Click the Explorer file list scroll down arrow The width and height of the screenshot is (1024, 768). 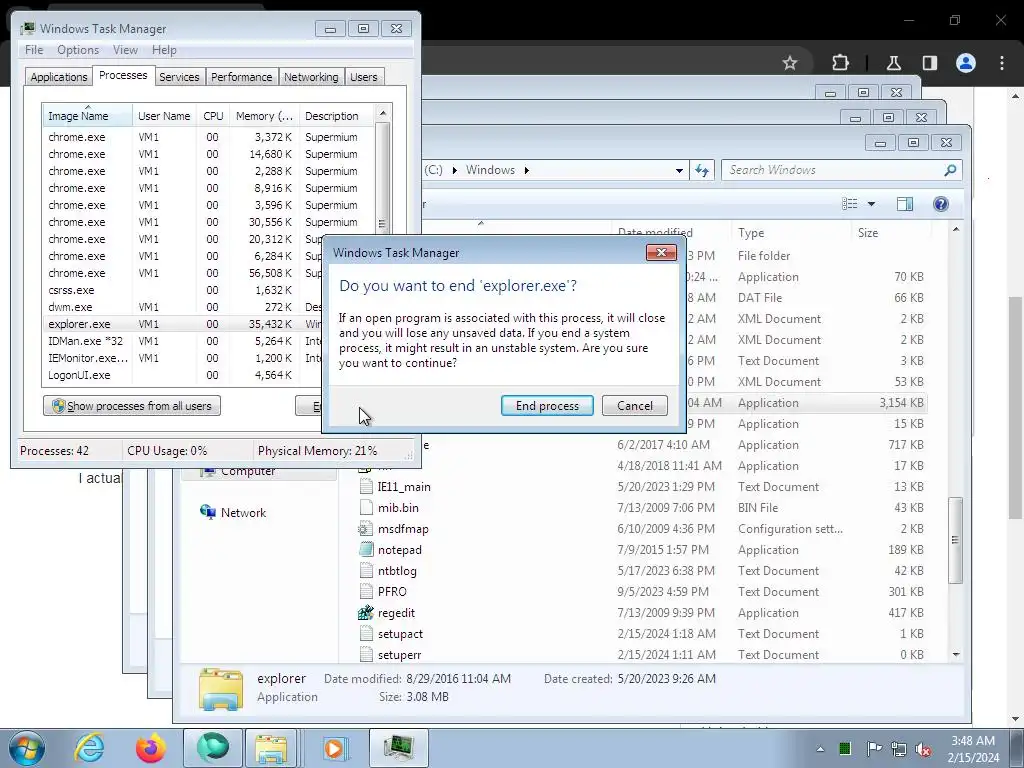click(956, 654)
